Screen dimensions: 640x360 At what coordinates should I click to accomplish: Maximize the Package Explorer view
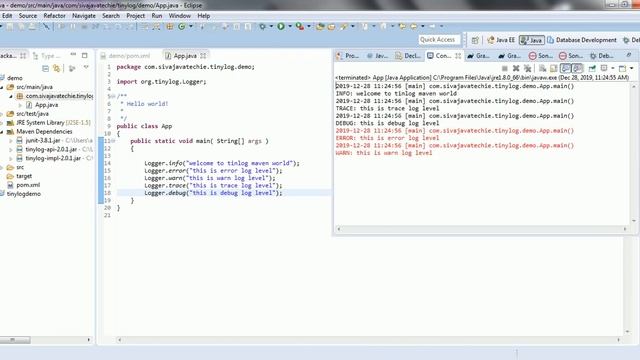84,55
